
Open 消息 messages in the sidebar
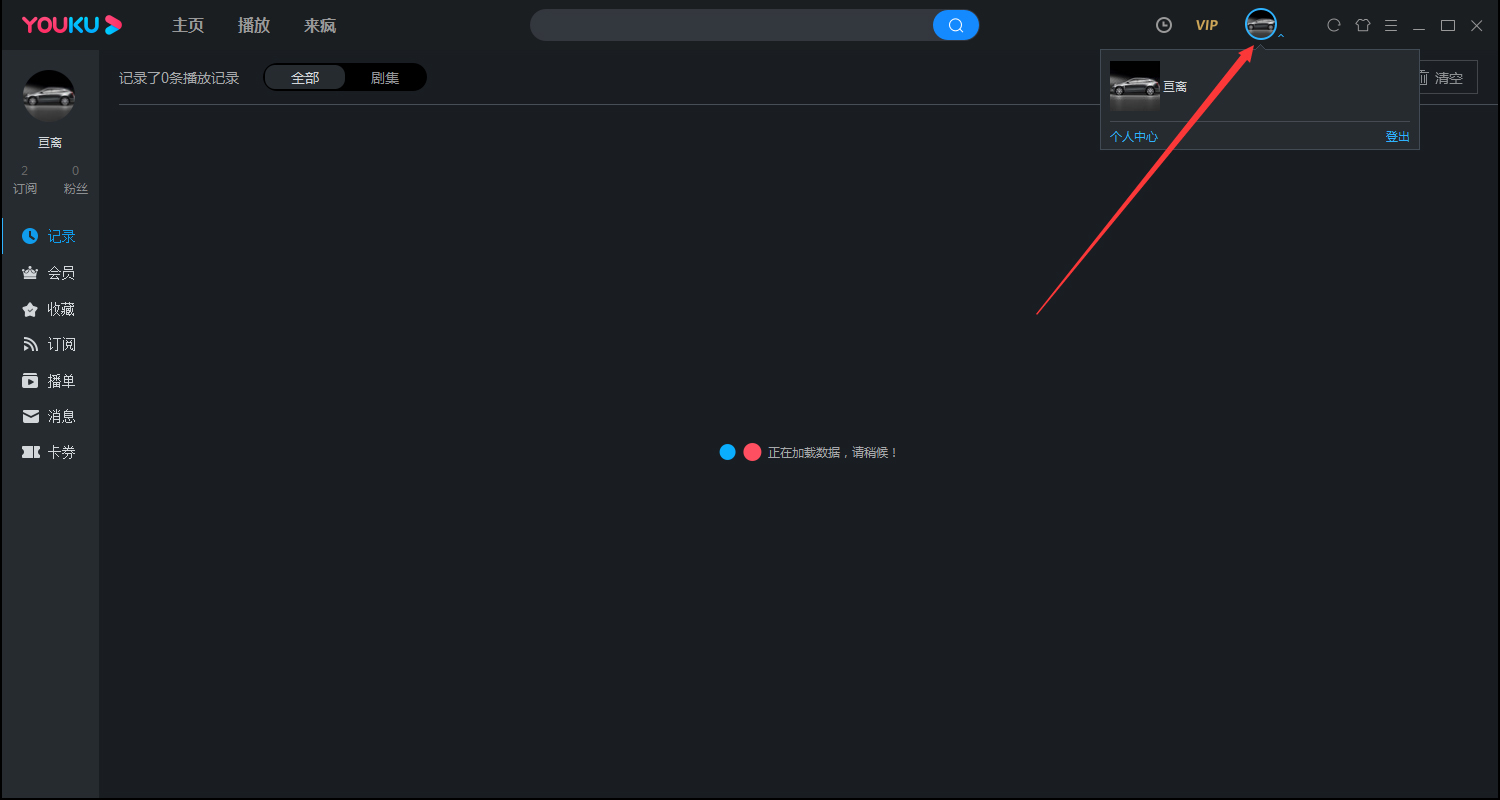point(50,416)
